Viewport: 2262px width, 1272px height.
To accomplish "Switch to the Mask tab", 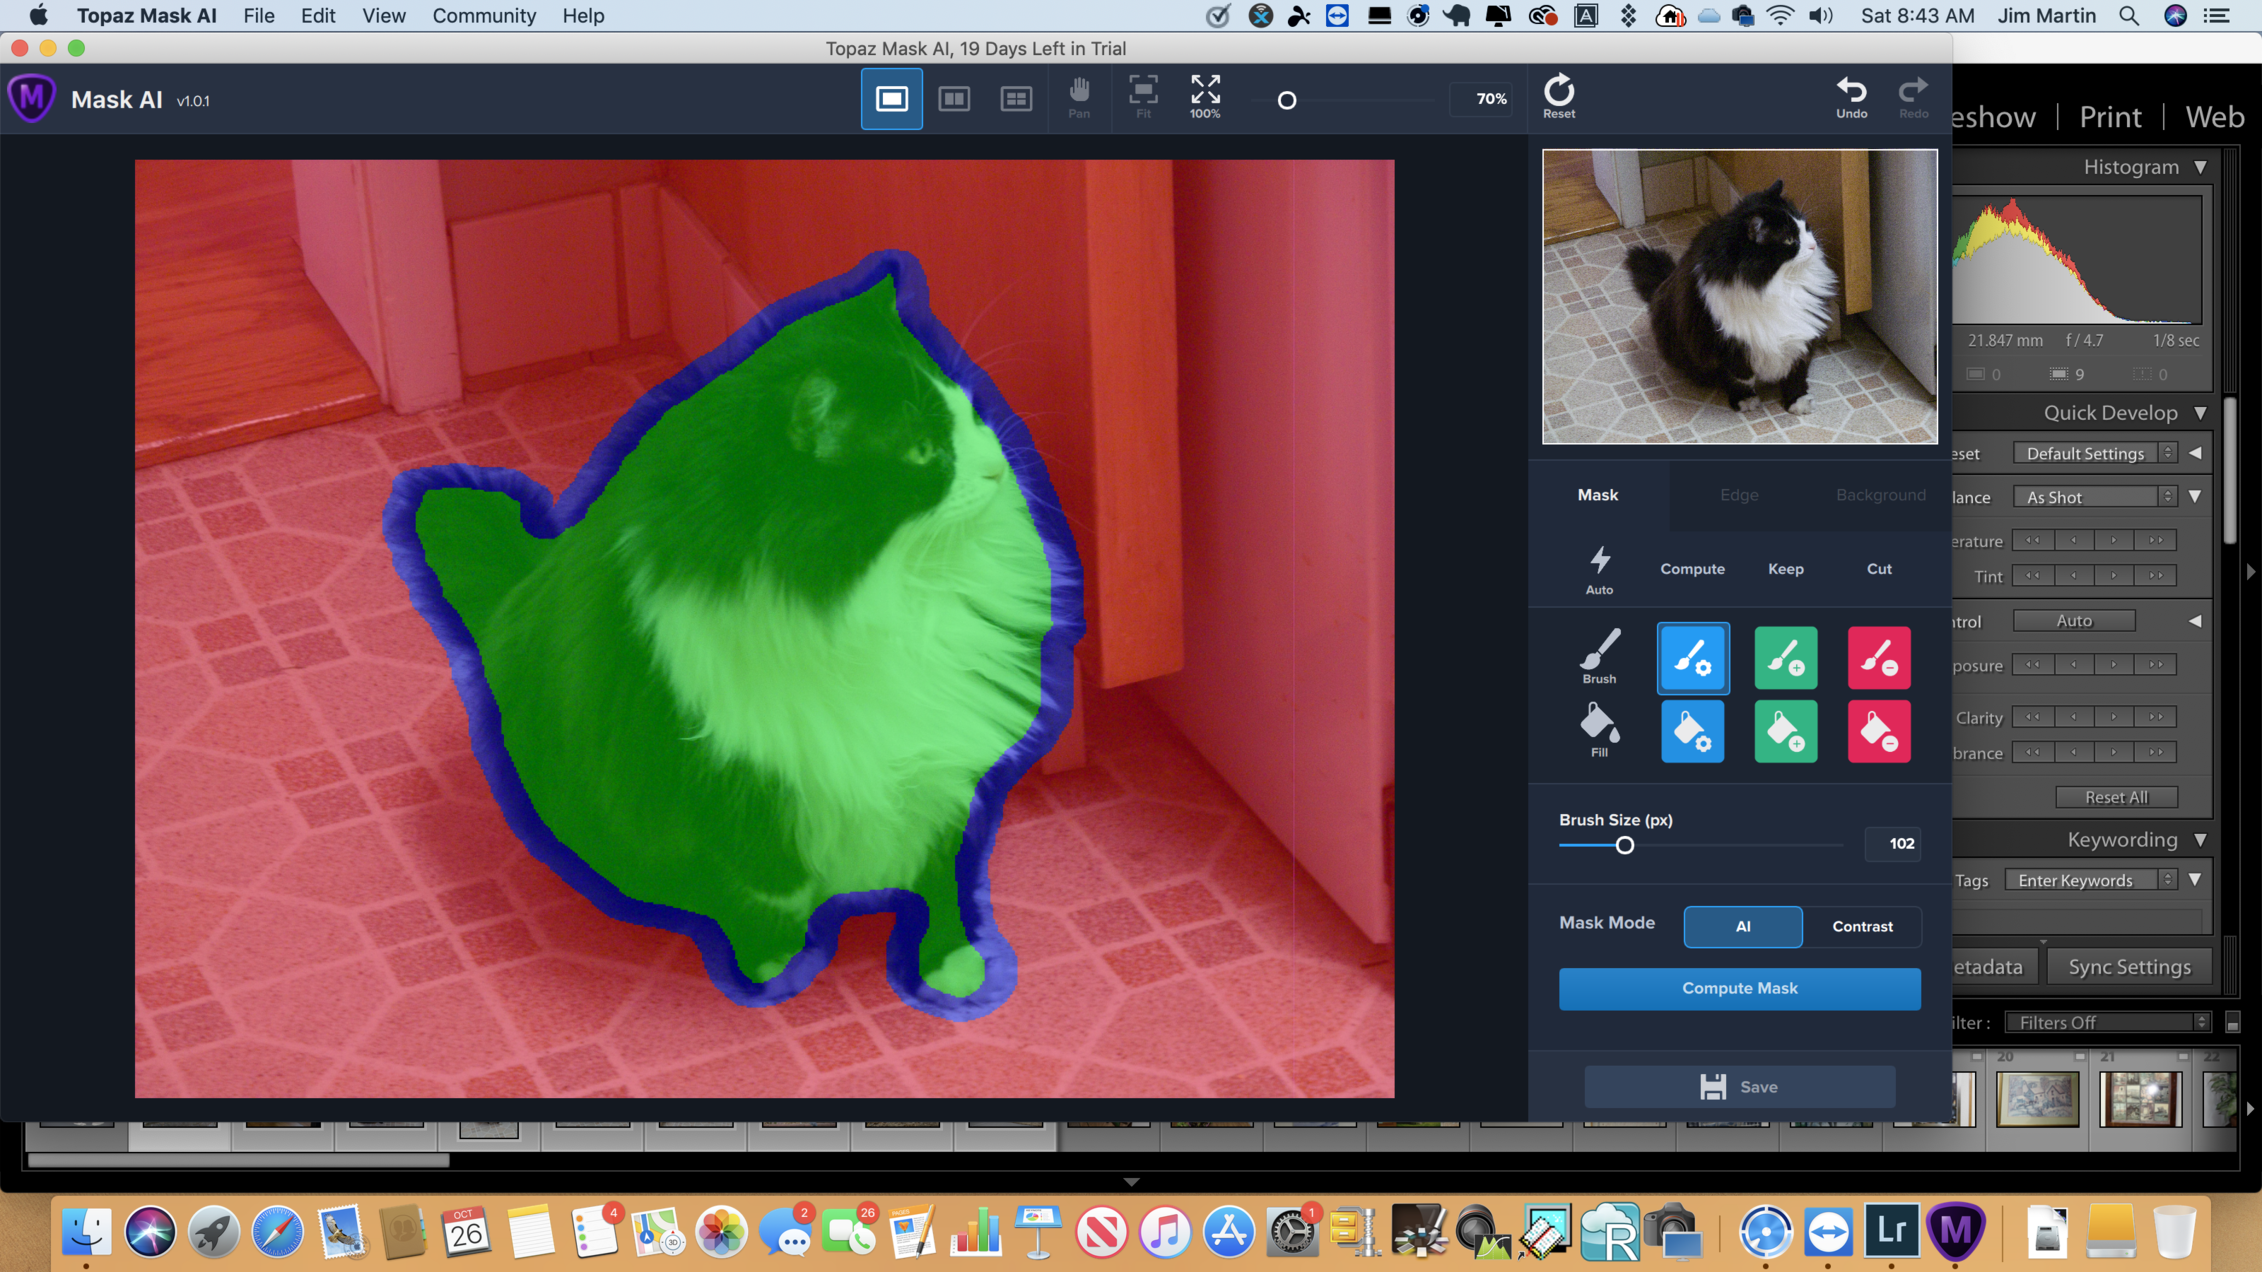I will point(1597,495).
